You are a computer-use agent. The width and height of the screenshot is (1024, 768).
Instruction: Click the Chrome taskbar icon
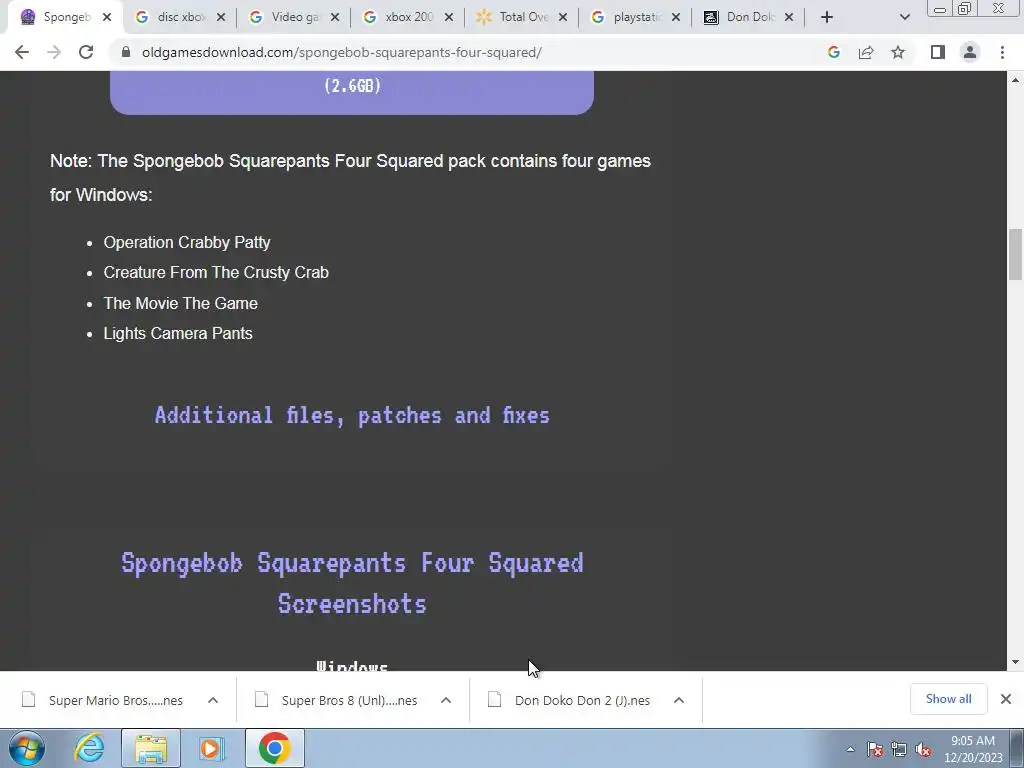point(275,748)
